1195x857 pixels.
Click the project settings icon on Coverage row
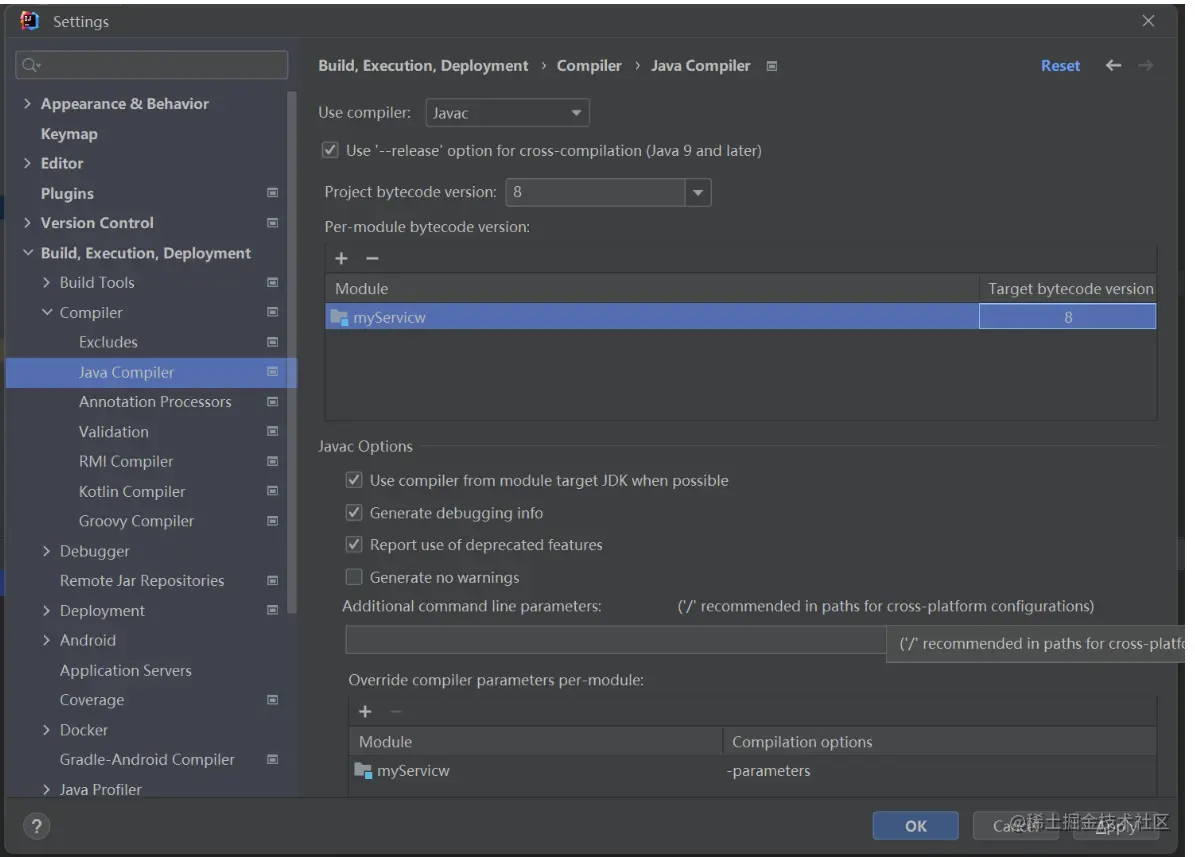272,700
